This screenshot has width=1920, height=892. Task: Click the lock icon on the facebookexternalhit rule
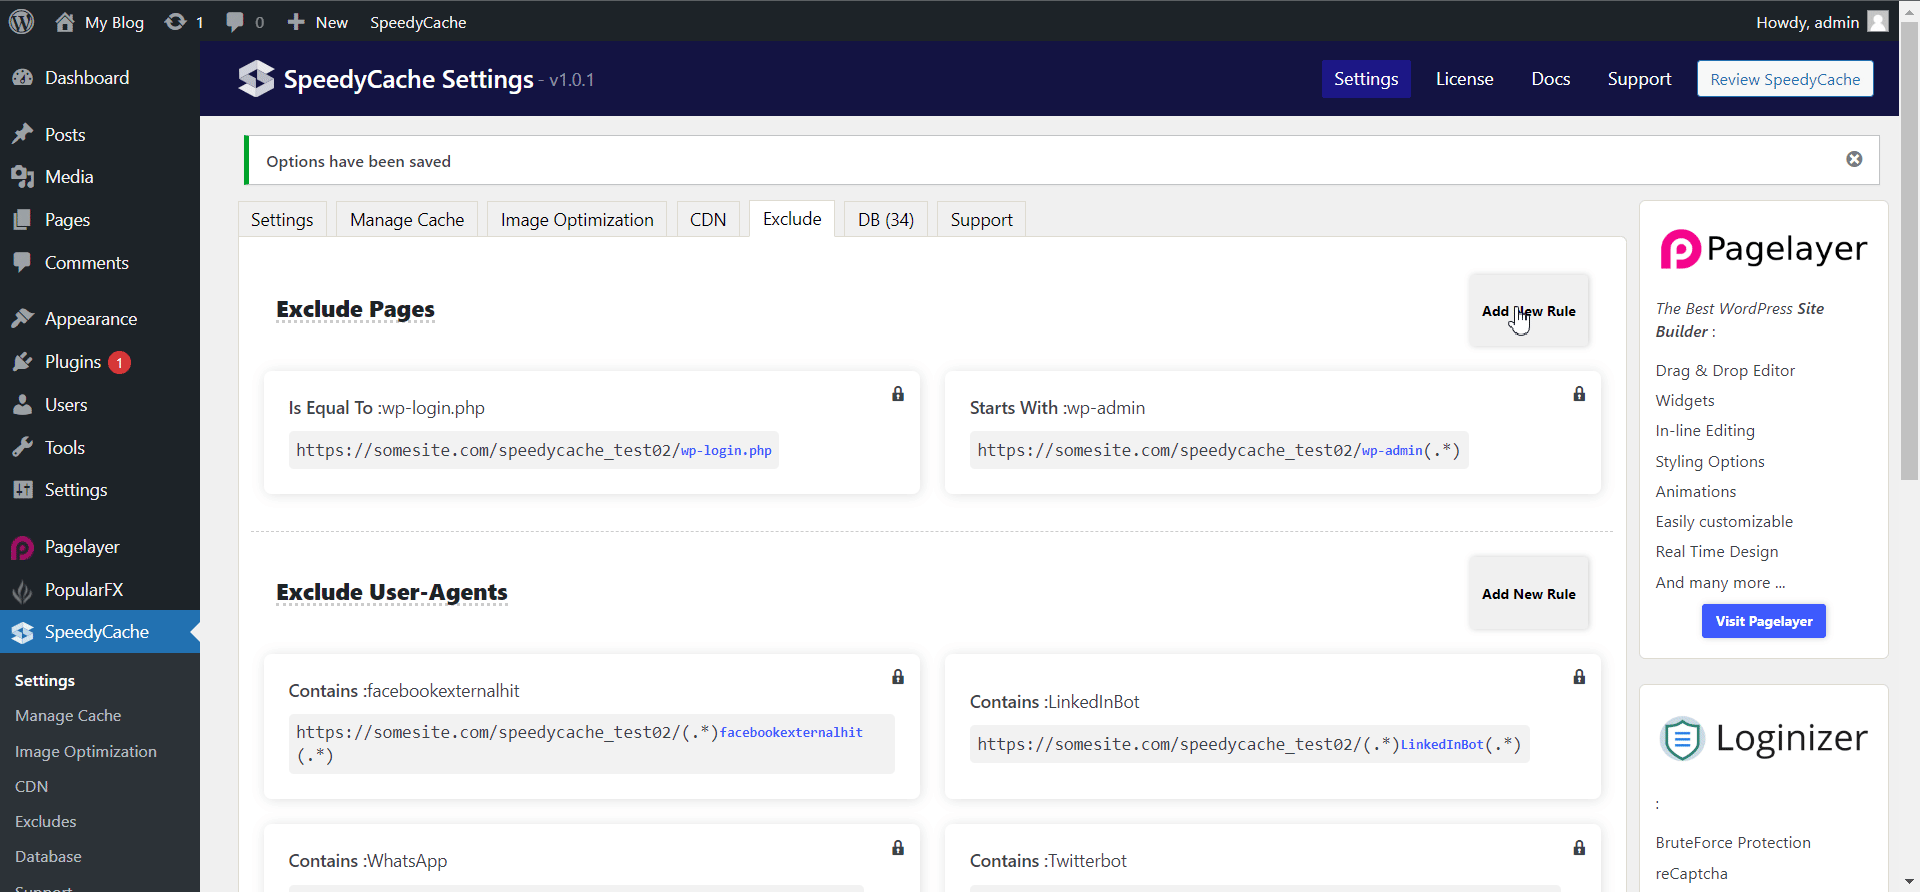[898, 677]
